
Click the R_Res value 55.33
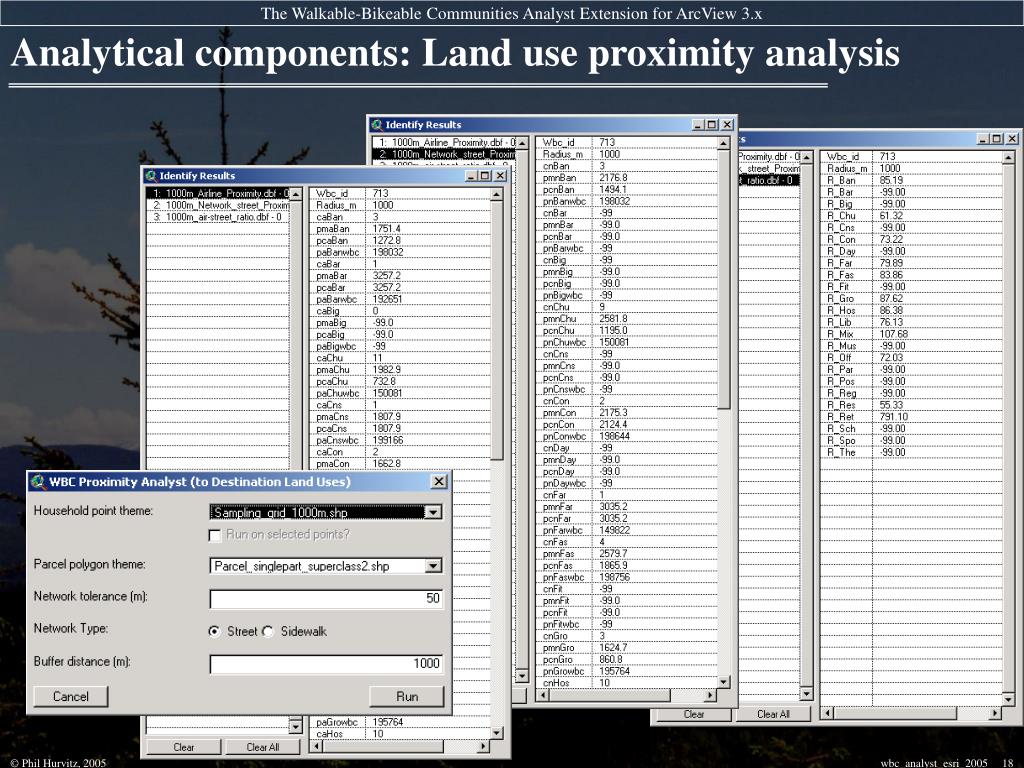pyautogui.click(x=891, y=405)
